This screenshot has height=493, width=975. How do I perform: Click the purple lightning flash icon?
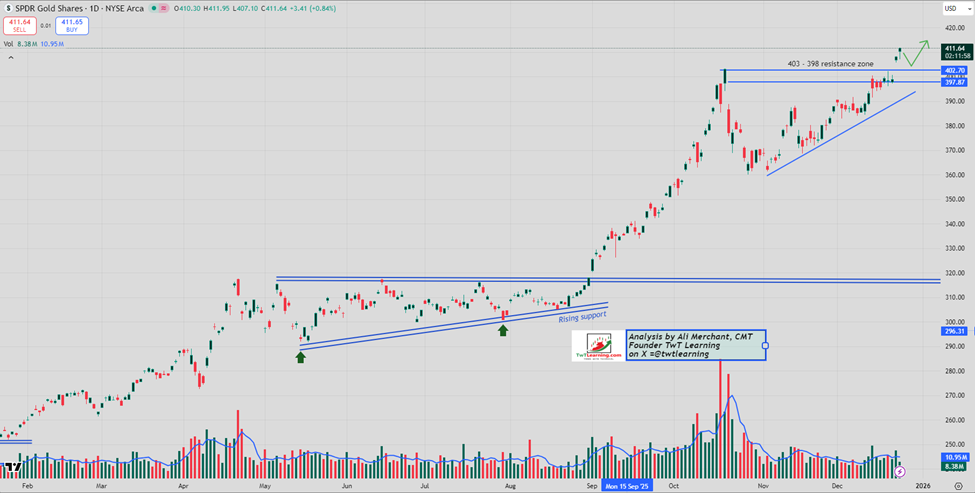899,470
